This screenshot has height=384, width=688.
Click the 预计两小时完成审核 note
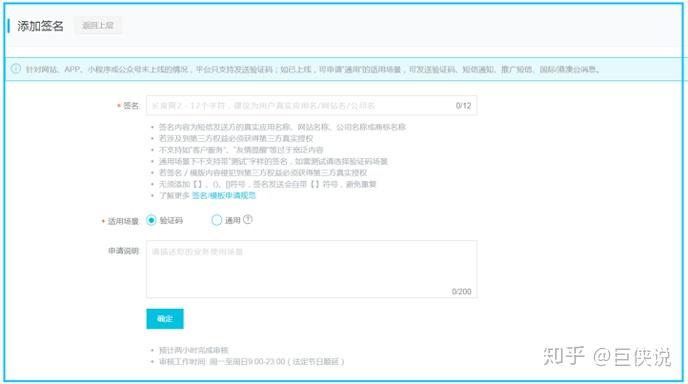[x=194, y=350]
